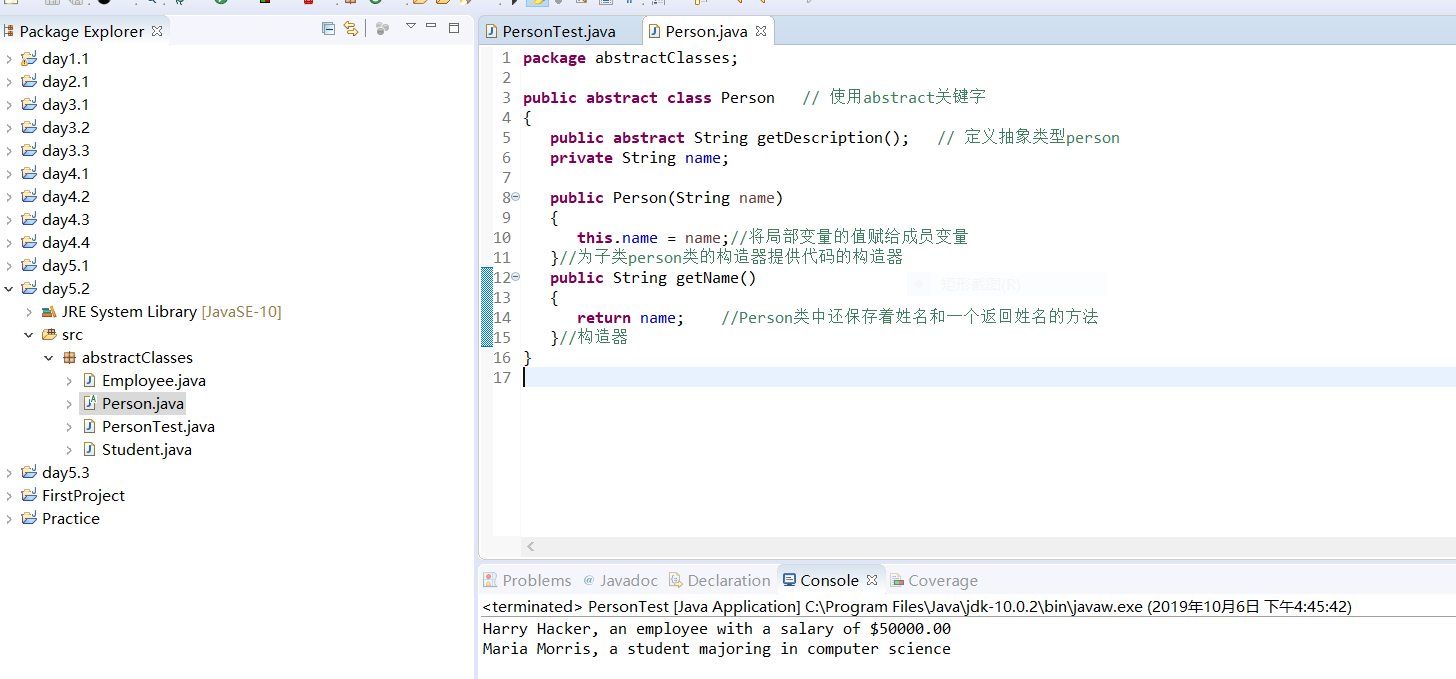Click 'return name;' on line 14
The width and height of the screenshot is (1456, 679).
tap(630, 318)
